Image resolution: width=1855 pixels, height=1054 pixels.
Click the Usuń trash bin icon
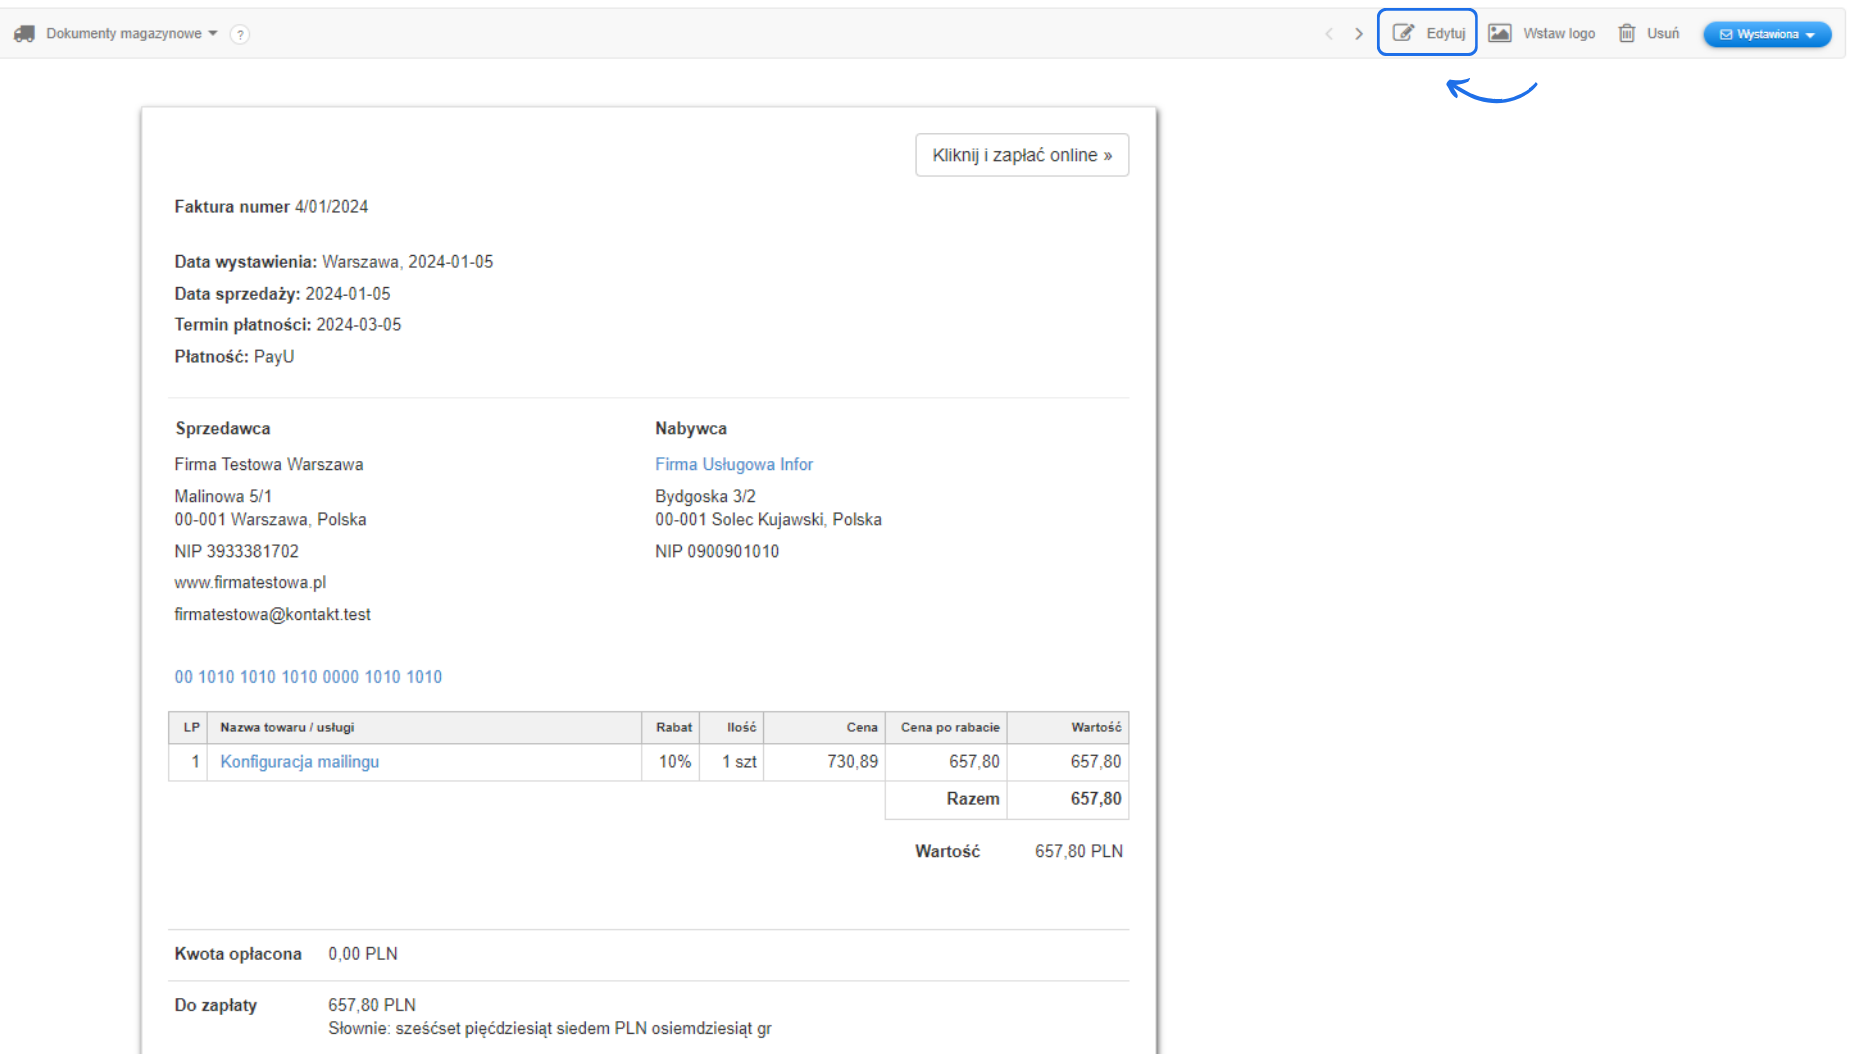click(1627, 33)
